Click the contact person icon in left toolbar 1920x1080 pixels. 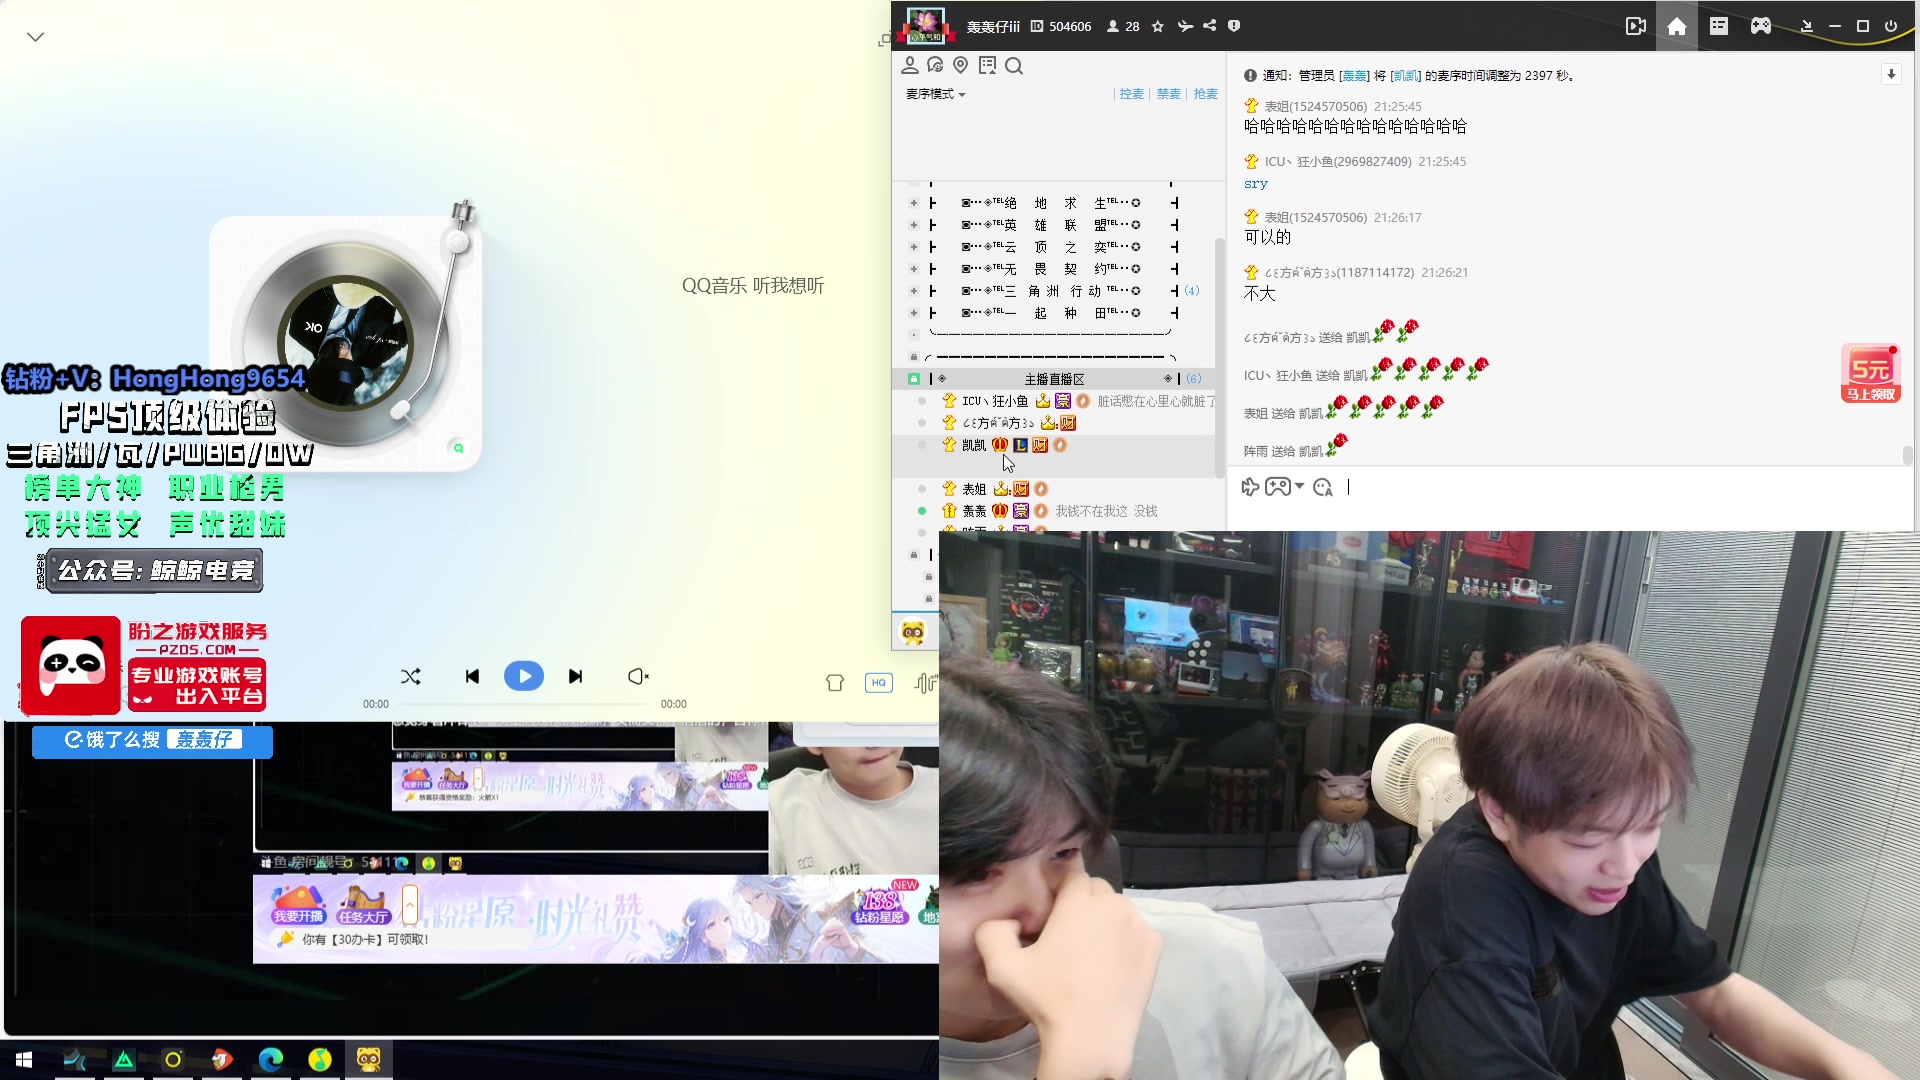(x=910, y=65)
